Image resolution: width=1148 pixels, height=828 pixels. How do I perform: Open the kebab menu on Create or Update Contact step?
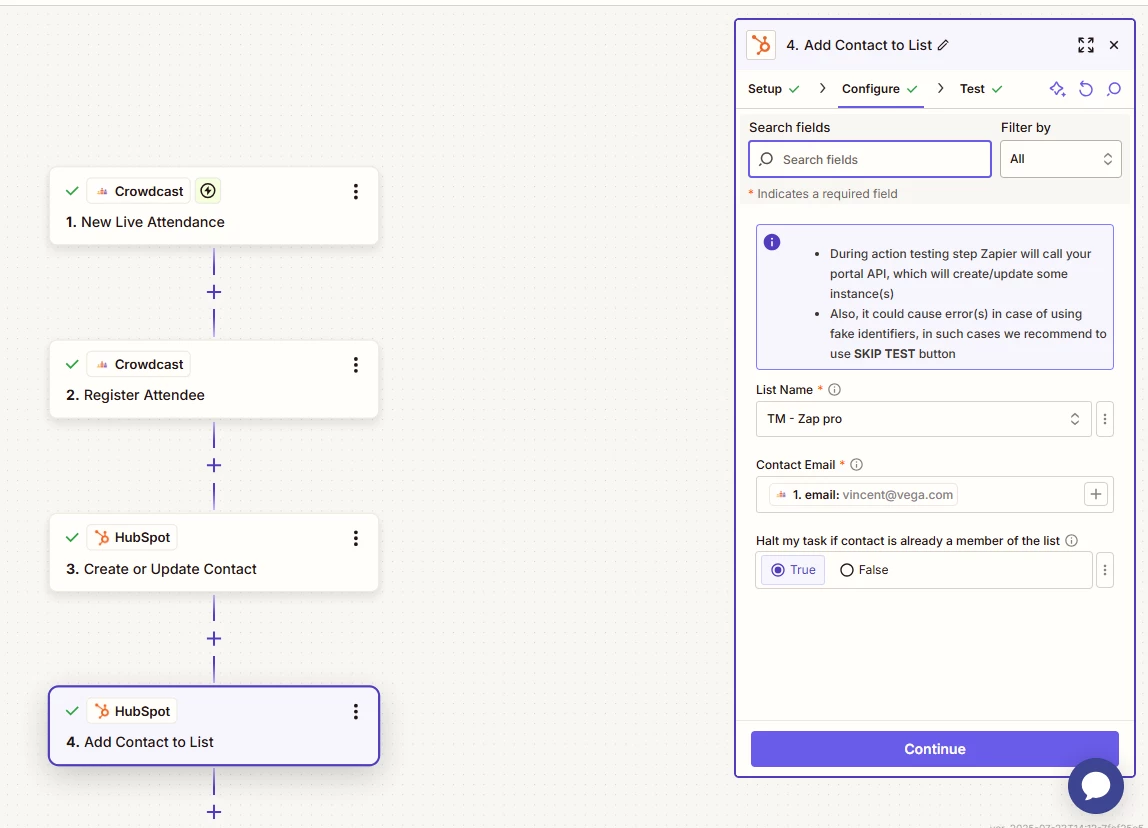click(x=356, y=538)
